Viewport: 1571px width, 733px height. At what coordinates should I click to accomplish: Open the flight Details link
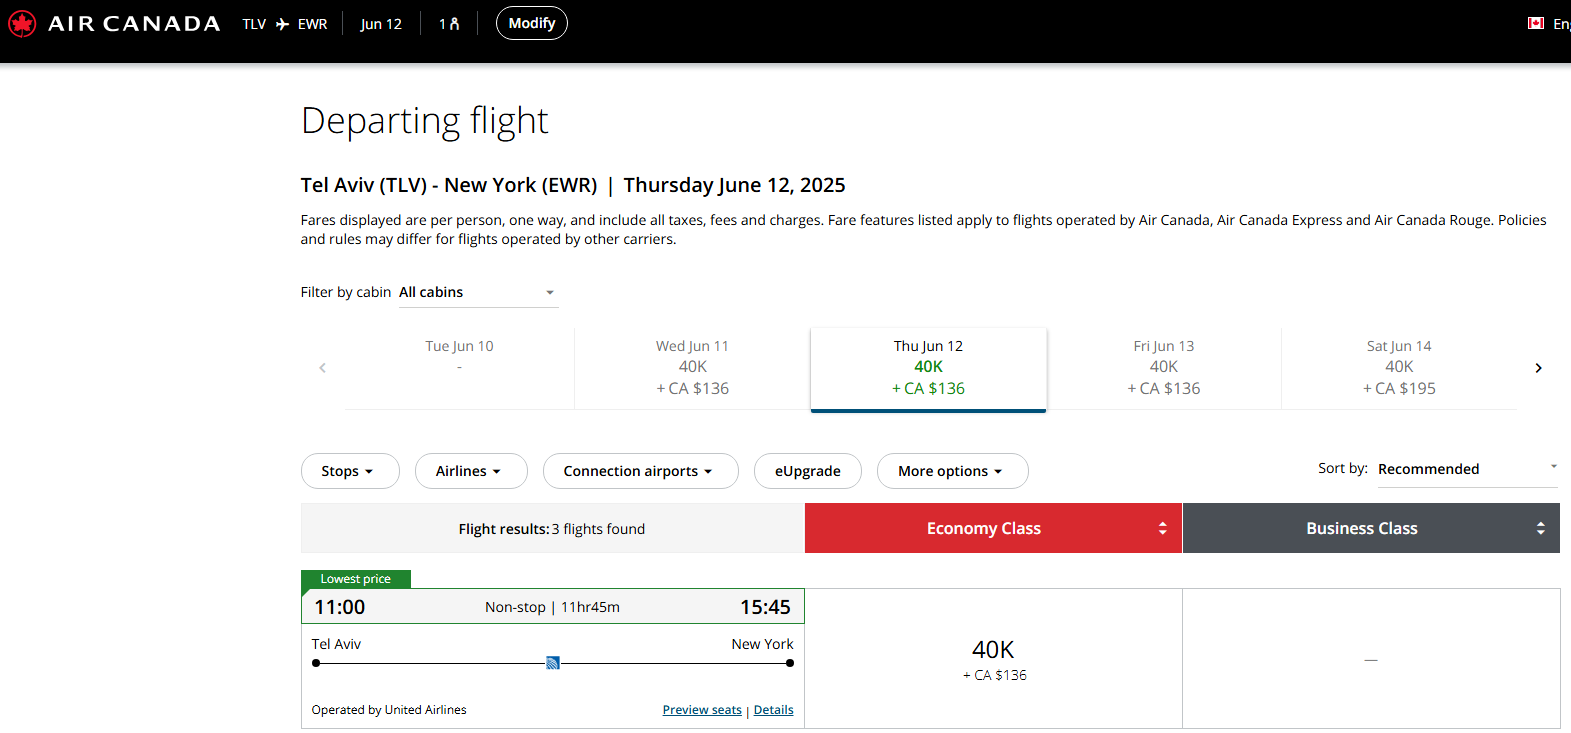[x=773, y=710]
